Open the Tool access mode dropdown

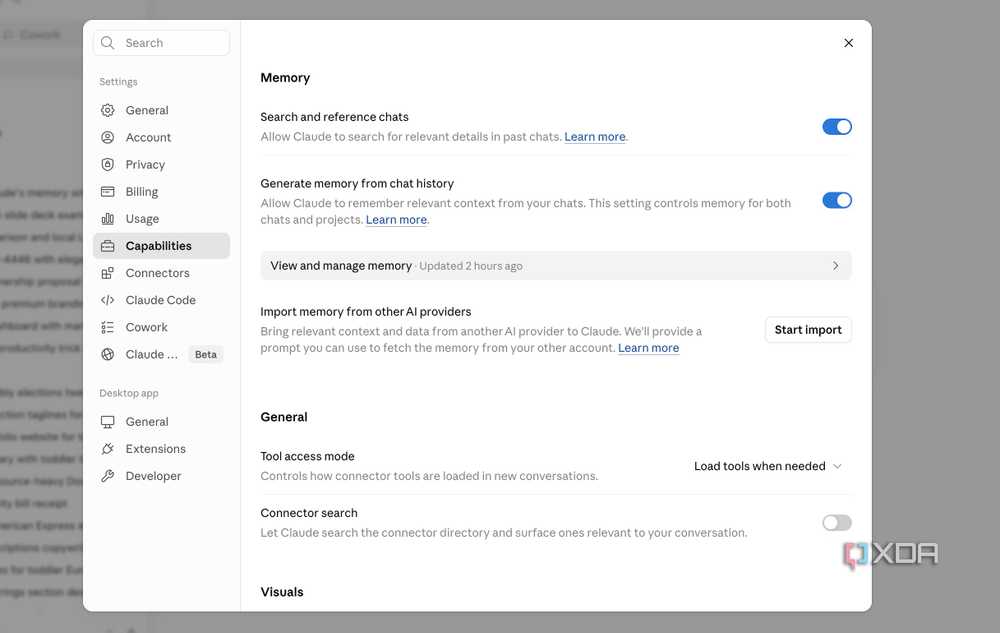click(x=768, y=466)
